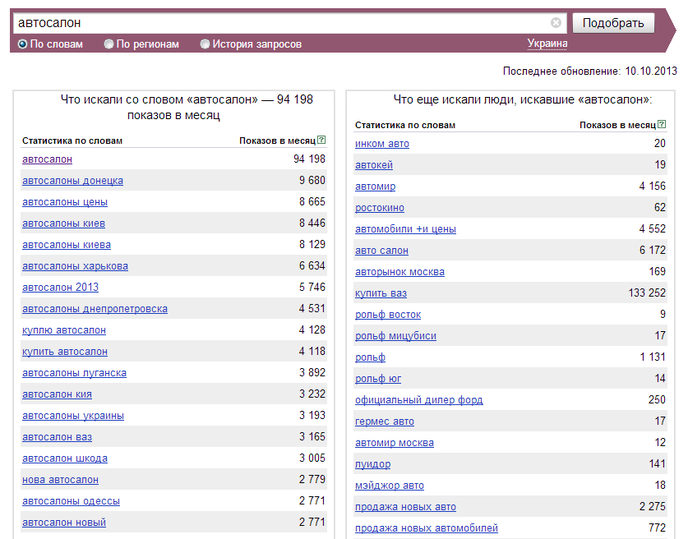688x539 pixels.
Task: Open the 'куплю автосалон' link
Action: tap(64, 331)
